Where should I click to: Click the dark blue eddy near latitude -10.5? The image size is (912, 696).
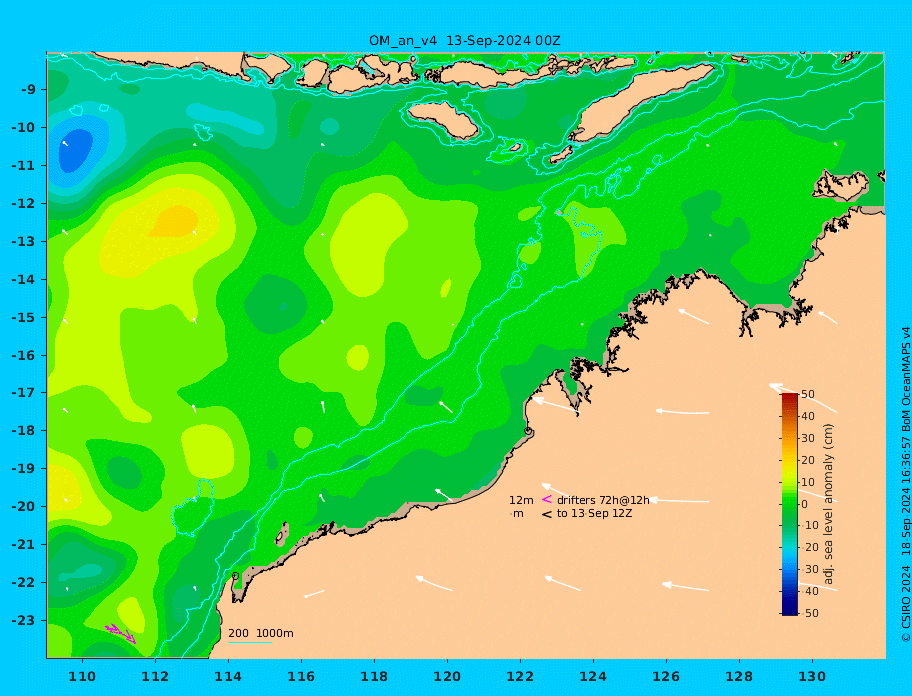click(76, 151)
